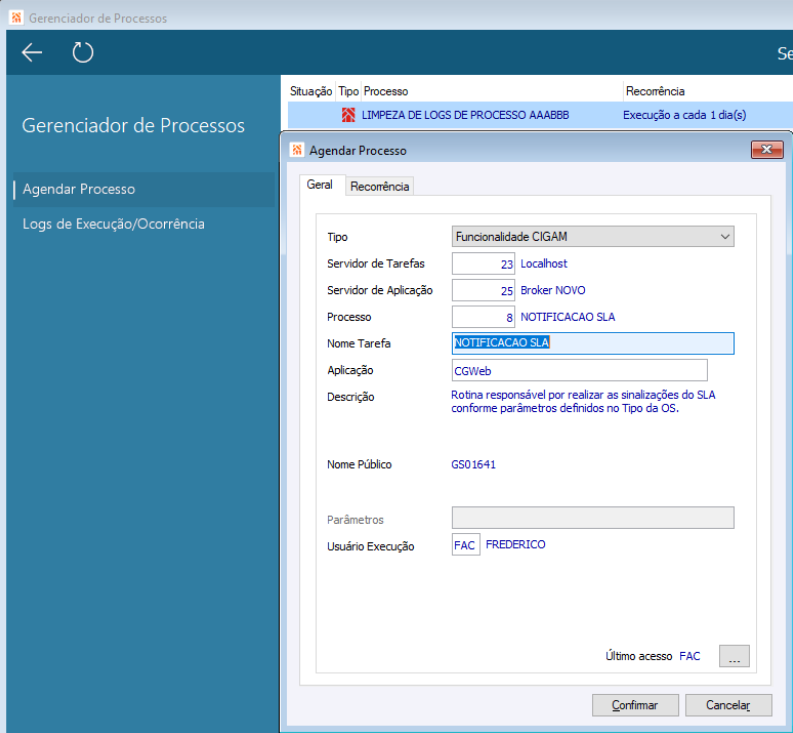The image size is (793, 733).
Task: Click the disabled Parâmetros field
Action: [x=593, y=518]
